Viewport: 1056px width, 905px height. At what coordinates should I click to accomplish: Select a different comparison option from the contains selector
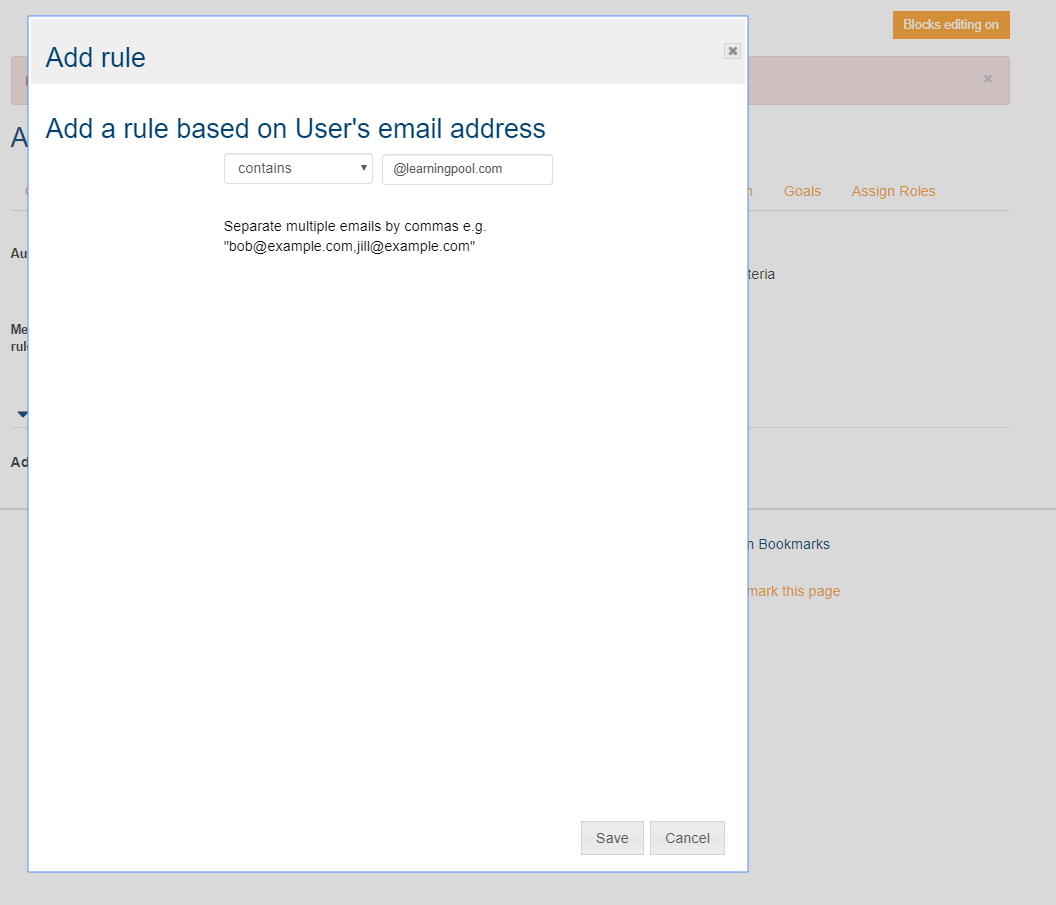[297, 168]
